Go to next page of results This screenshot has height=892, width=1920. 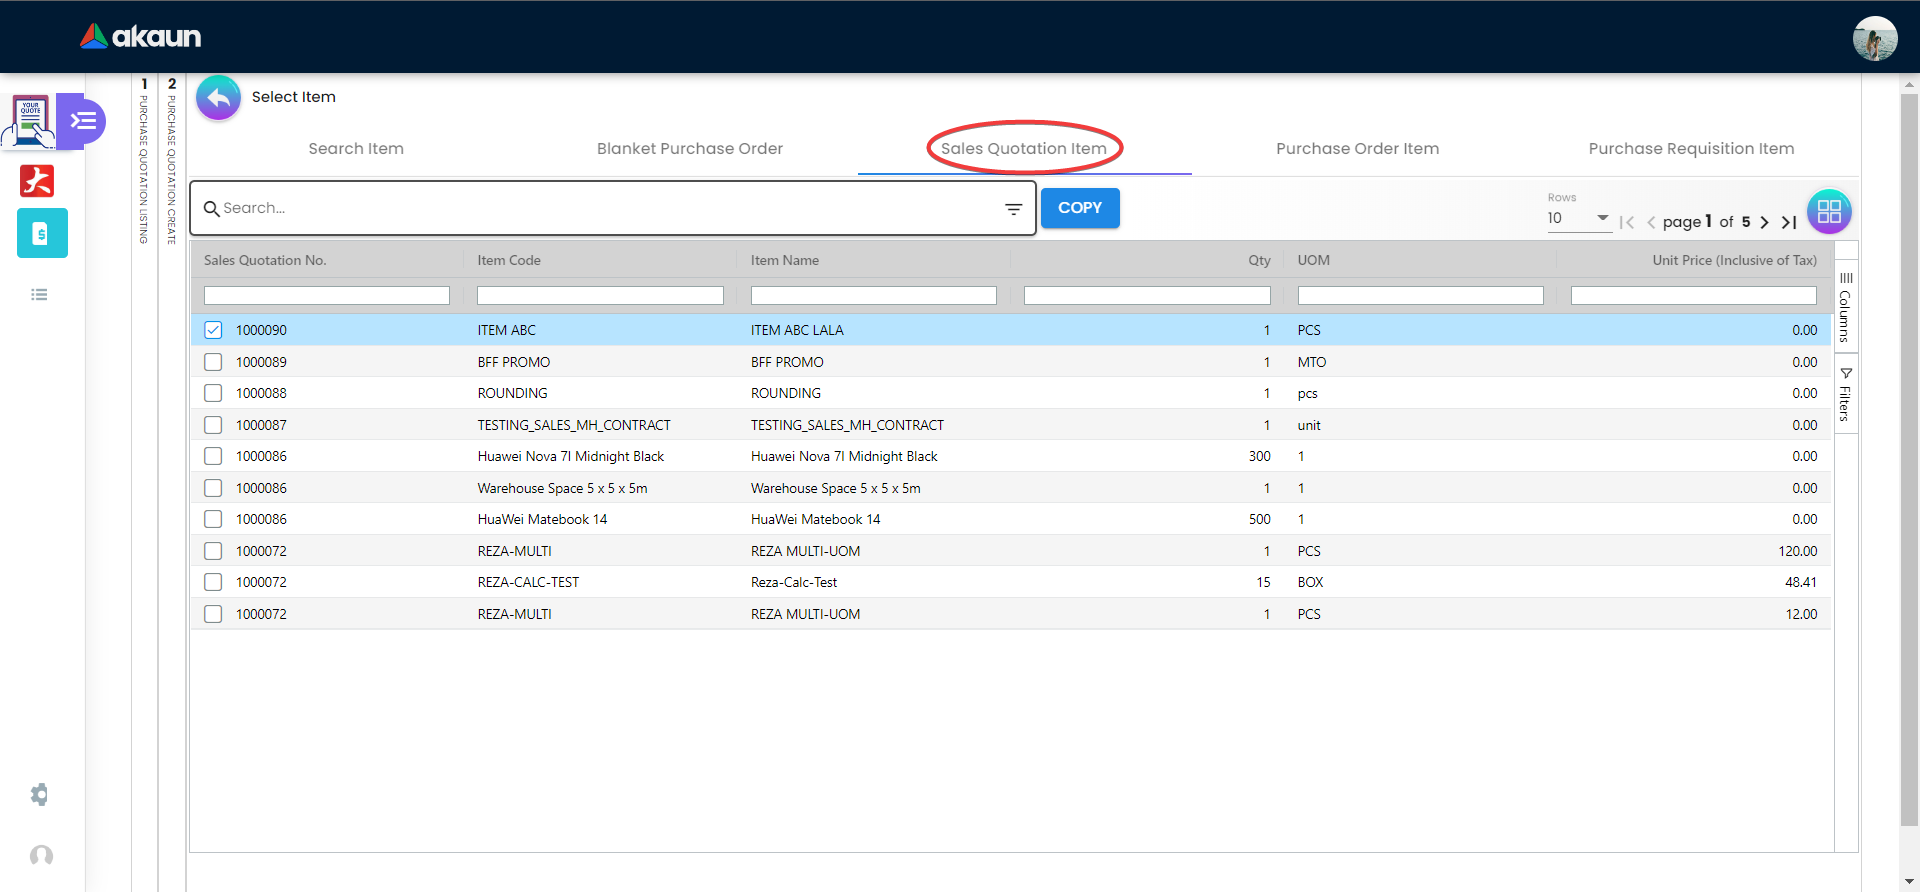pos(1764,222)
